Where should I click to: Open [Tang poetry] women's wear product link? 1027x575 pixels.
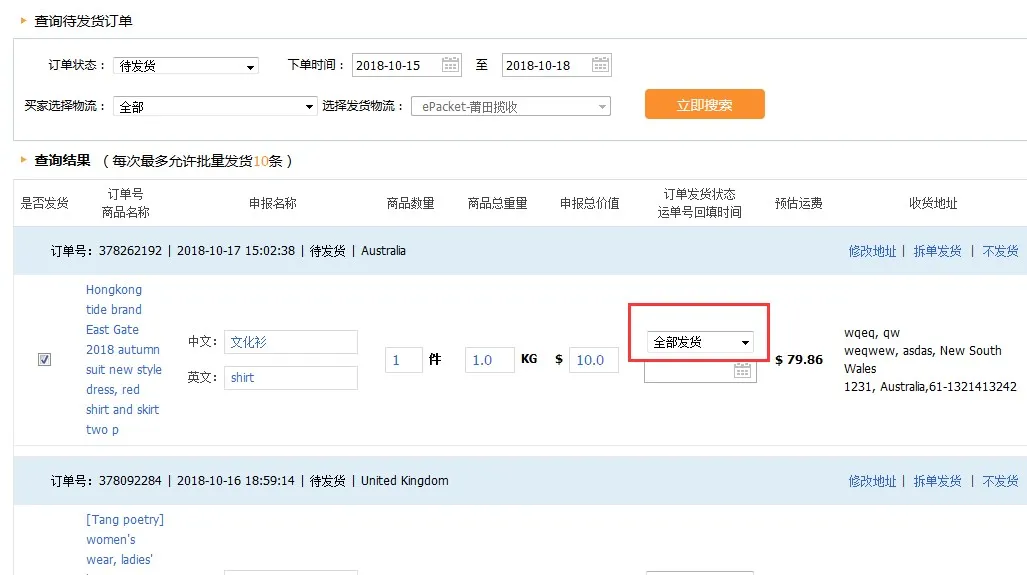click(x=124, y=540)
